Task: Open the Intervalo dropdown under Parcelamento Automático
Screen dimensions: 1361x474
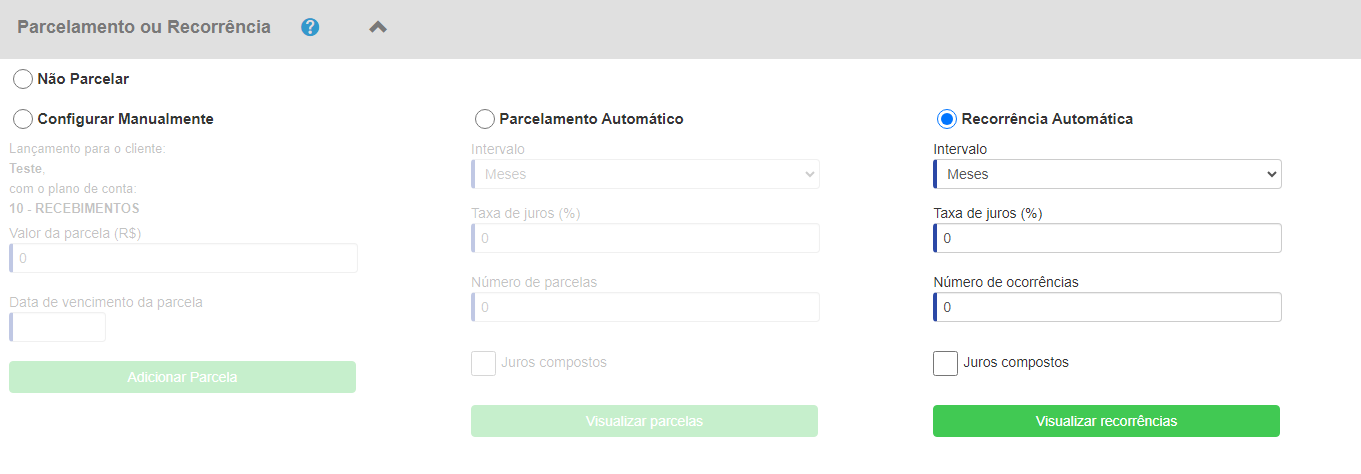Action: pyautogui.click(x=645, y=174)
